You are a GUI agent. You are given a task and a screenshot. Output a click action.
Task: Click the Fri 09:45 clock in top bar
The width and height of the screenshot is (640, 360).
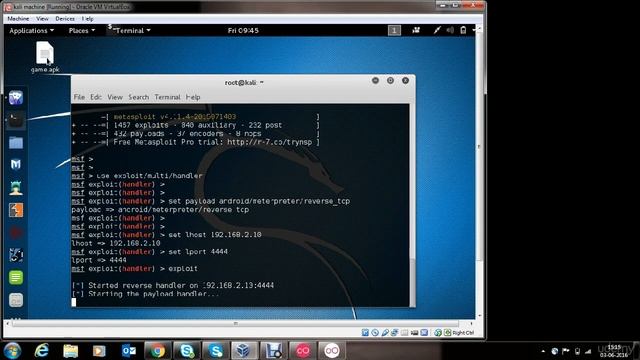(243, 31)
